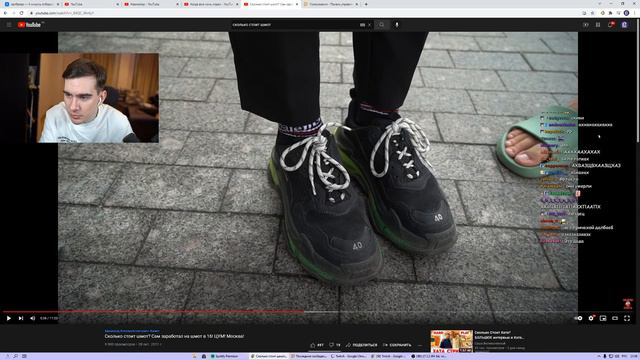Image resolution: width=640 pixels, height=360 pixels.
Task: Switch to the first browser tab
Action: coord(31,4)
